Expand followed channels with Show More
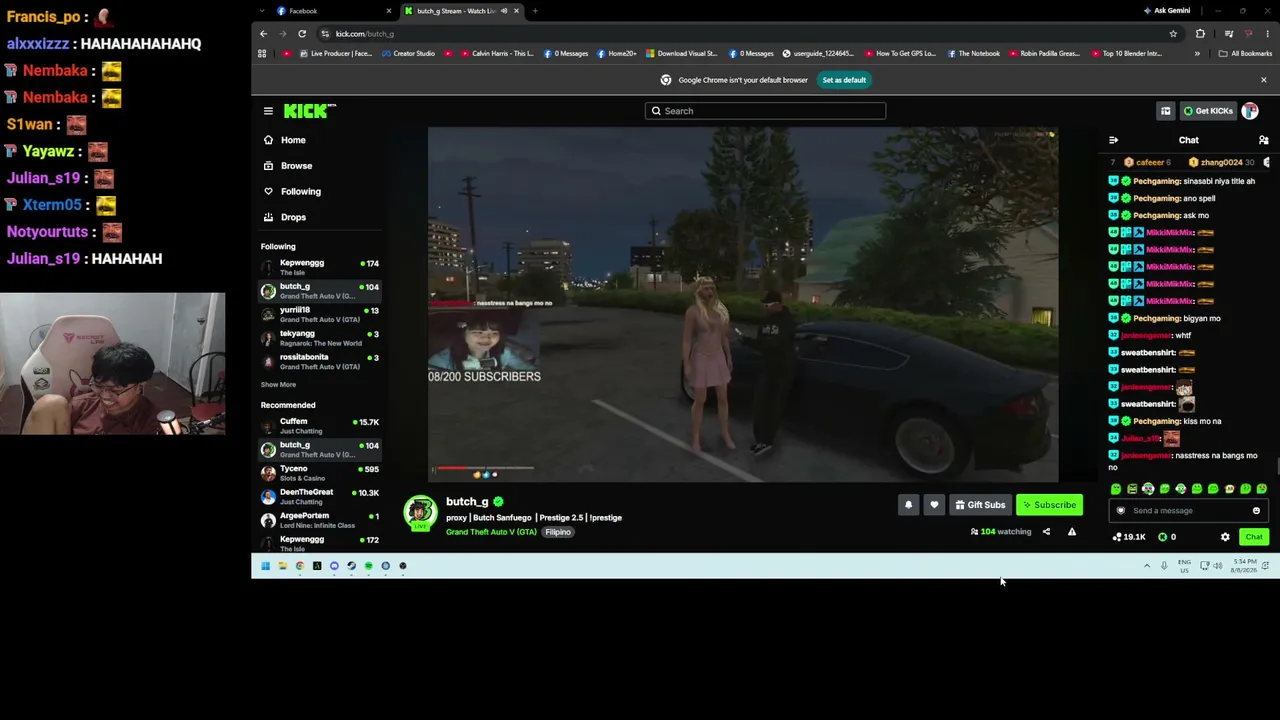This screenshot has width=1280, height=720. (x=278, y=385)
